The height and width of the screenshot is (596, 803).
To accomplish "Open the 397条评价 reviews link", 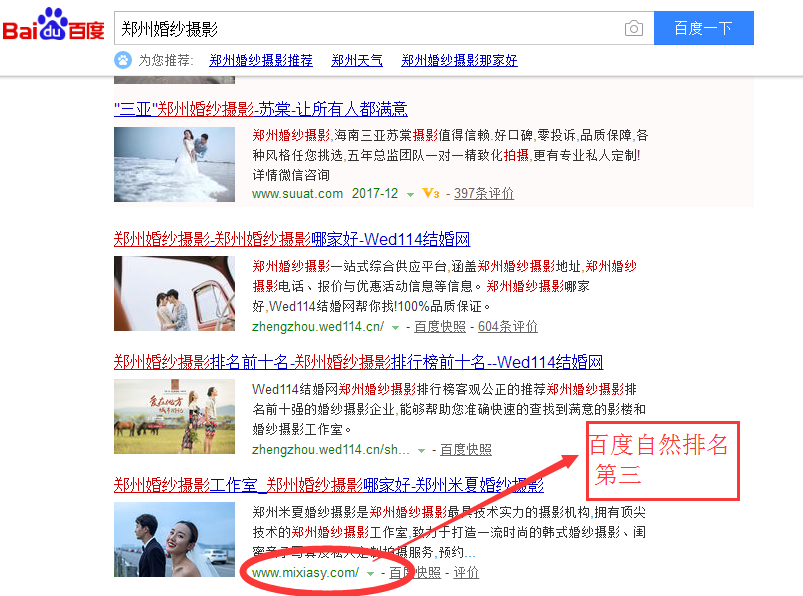I will coord(484,194).
